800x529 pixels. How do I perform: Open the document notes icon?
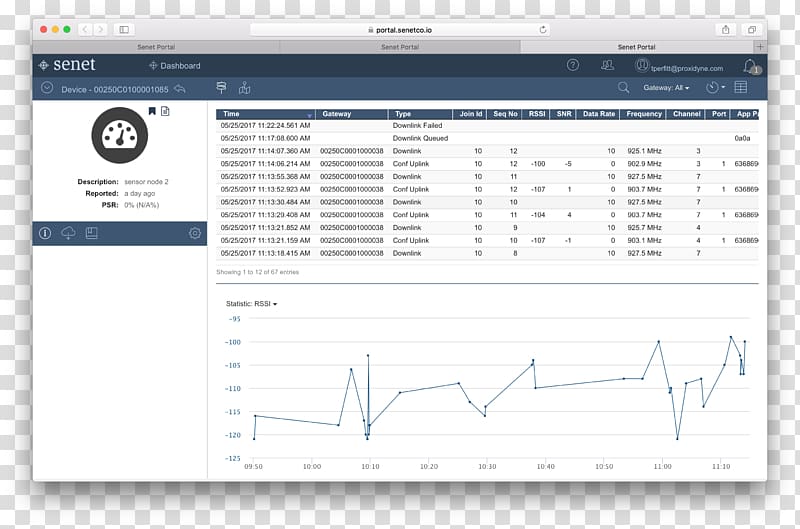click(x=165, y=111)
